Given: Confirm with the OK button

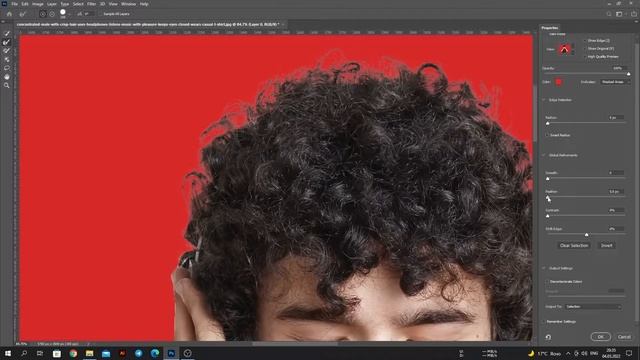Looking at the screenshot, I should point(601,337).
